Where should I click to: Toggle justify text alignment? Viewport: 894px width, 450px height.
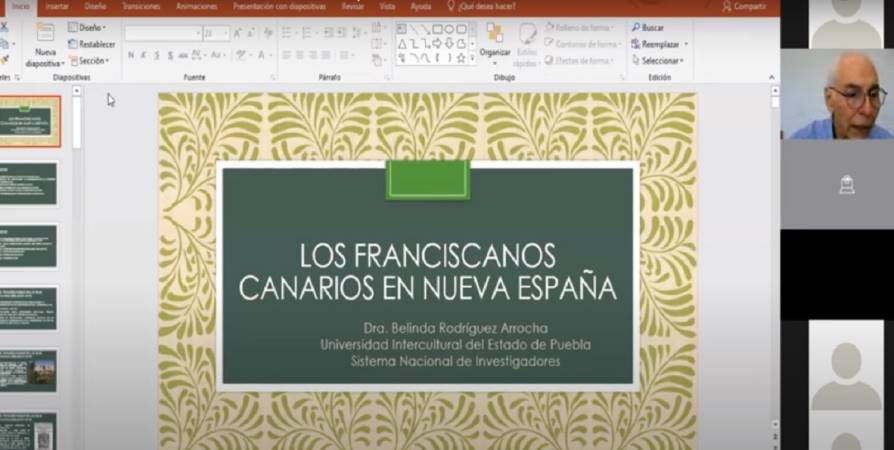point(326,55)
